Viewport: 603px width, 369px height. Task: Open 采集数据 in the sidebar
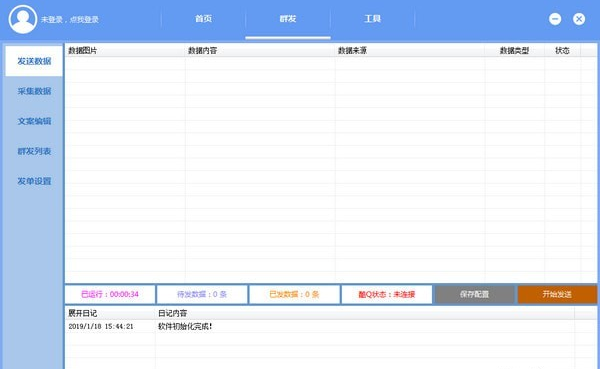34,91
